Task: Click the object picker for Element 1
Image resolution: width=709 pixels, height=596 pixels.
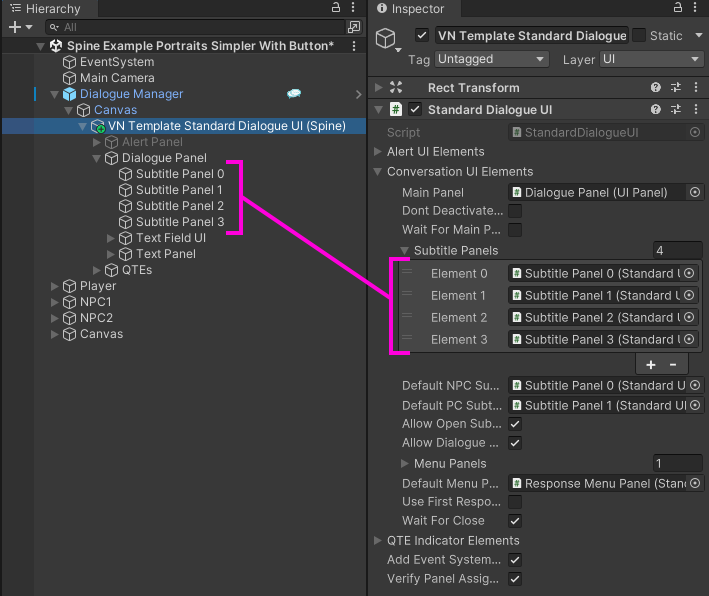Action: (689, 295)
